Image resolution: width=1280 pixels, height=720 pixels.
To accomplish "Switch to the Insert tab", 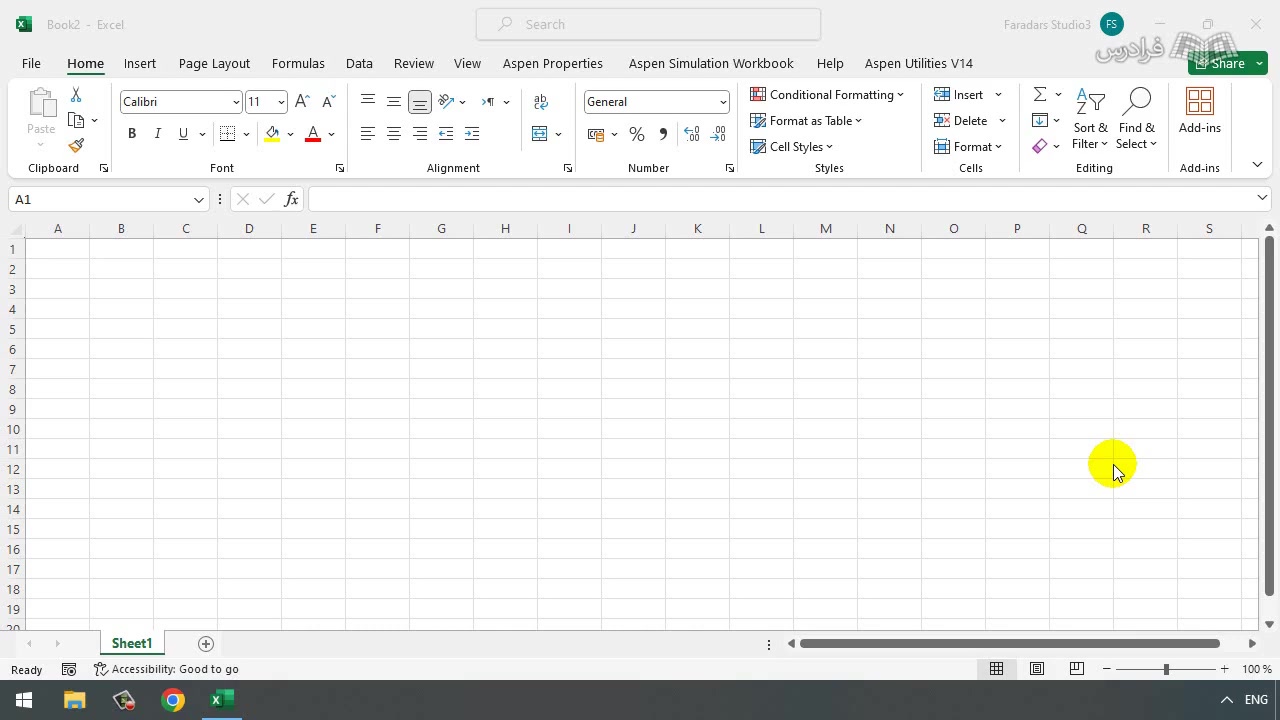I will (x=140, y=63).
